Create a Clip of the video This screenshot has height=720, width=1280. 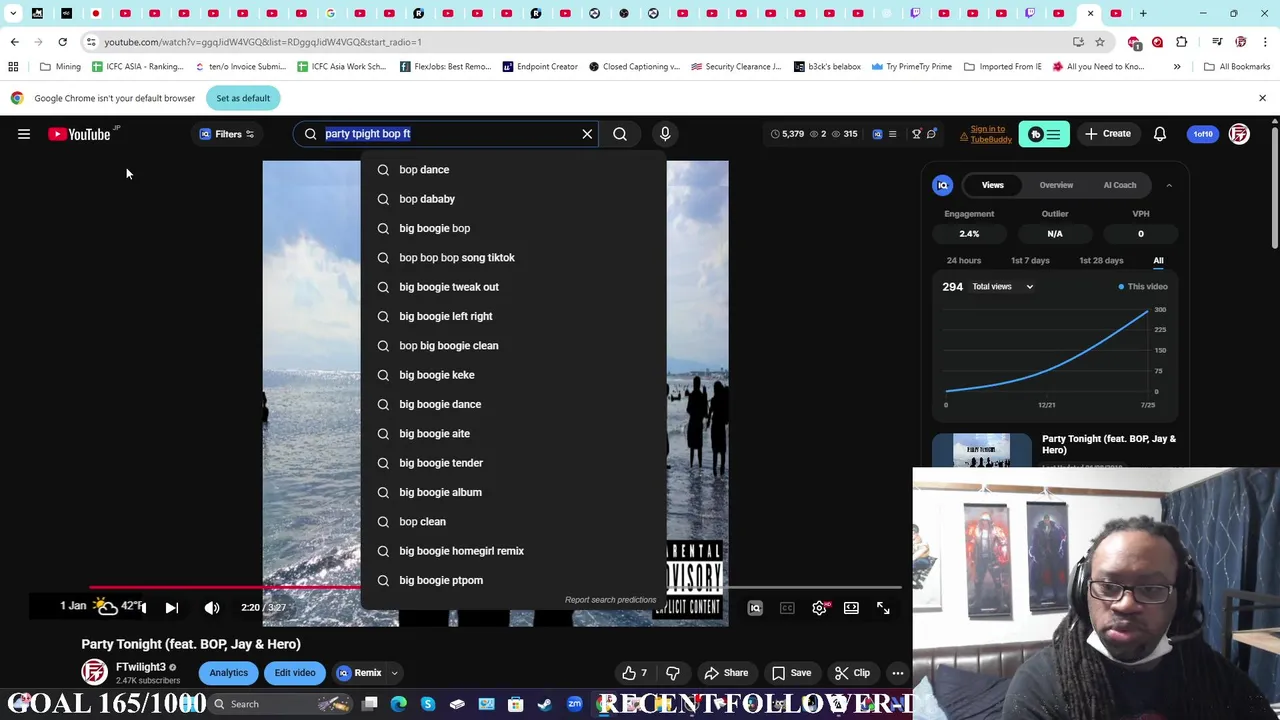852,673
